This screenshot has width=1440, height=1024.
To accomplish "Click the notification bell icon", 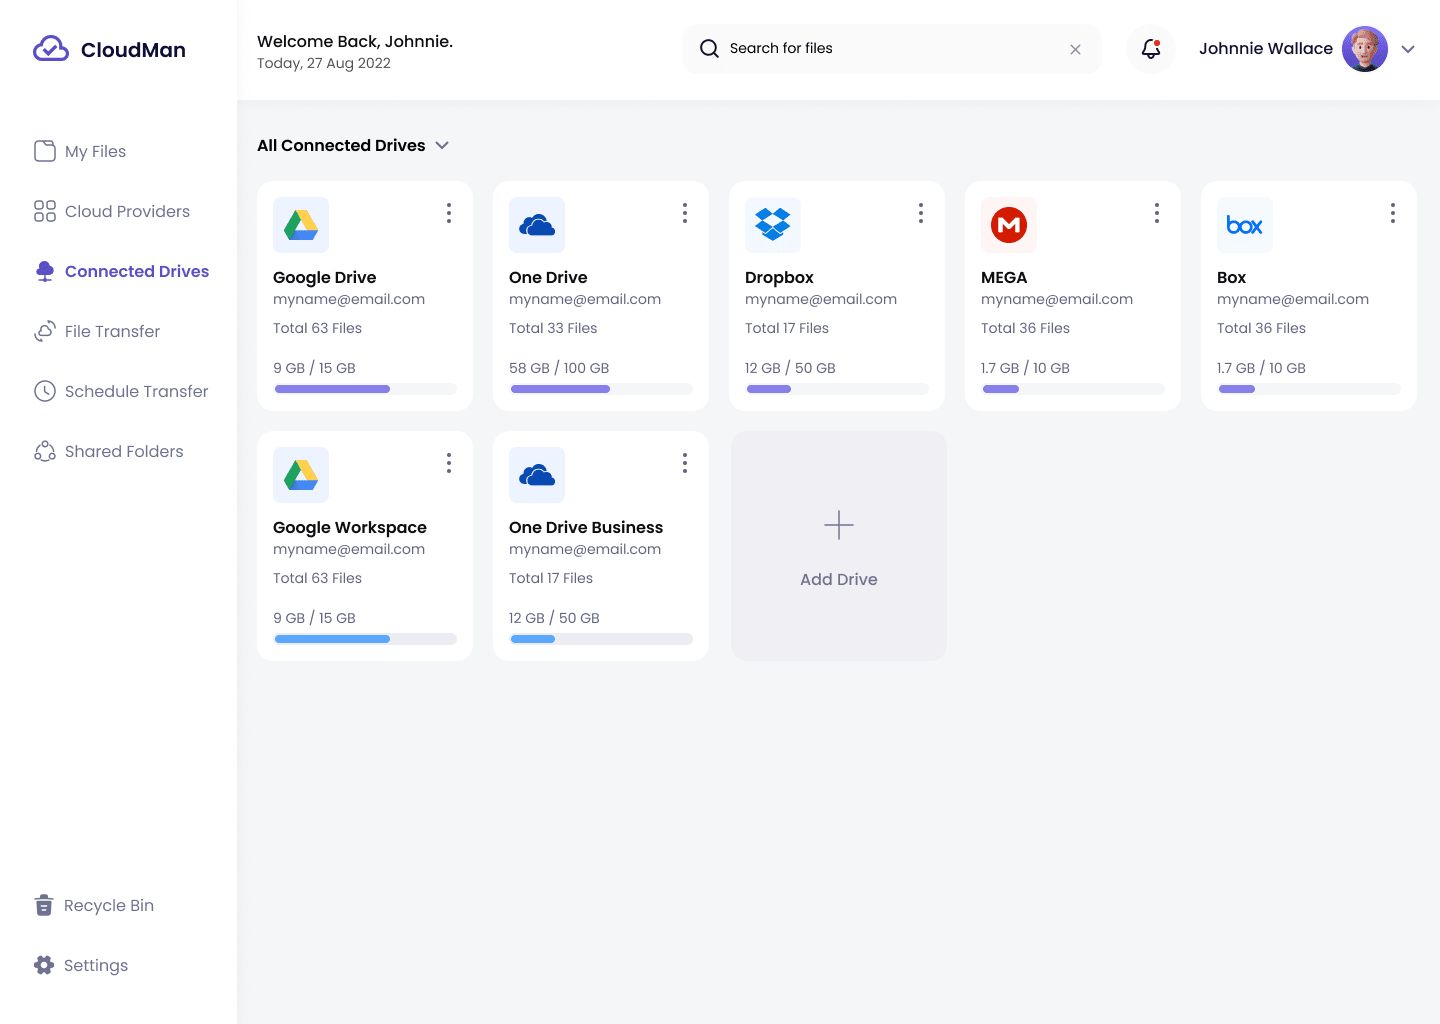I will coord(1151,49).
